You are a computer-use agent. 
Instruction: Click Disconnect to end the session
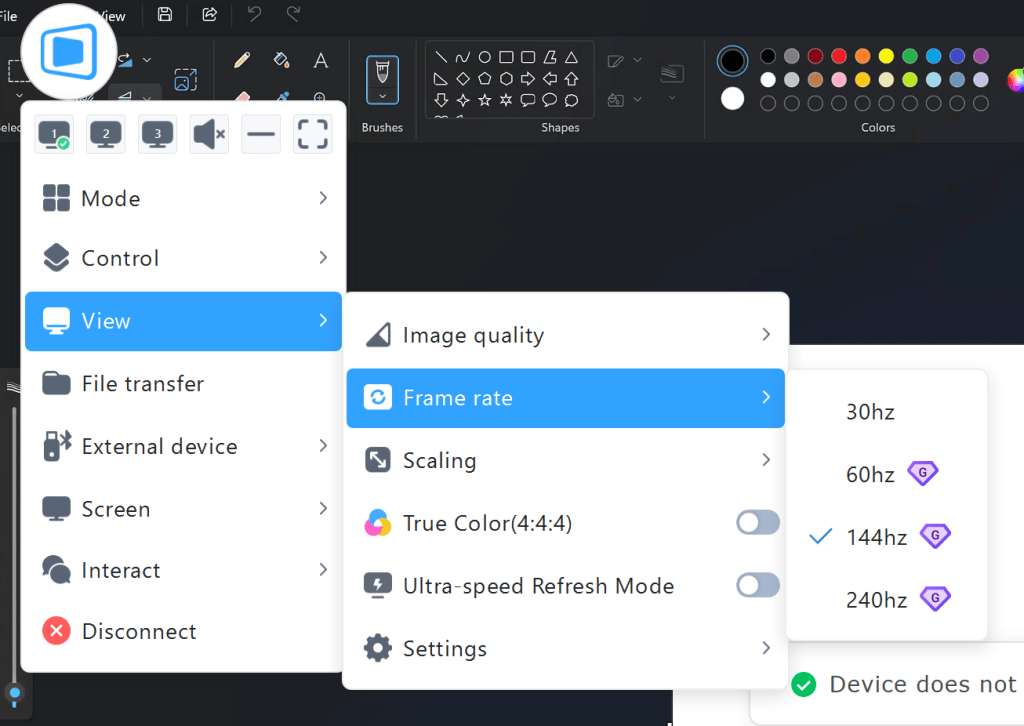tap(184, 631)
